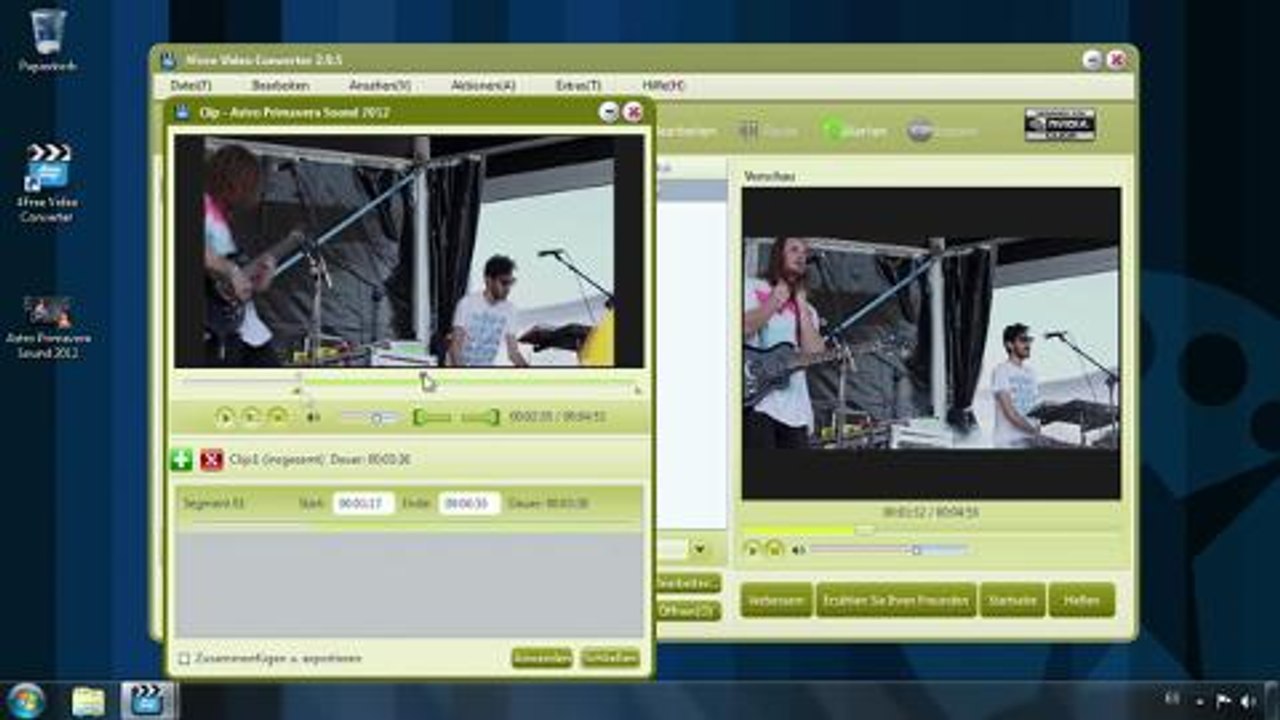Mute the Vorschau preview audio
This screenshot has height=720, width=1280.
(x=798, y=549)
